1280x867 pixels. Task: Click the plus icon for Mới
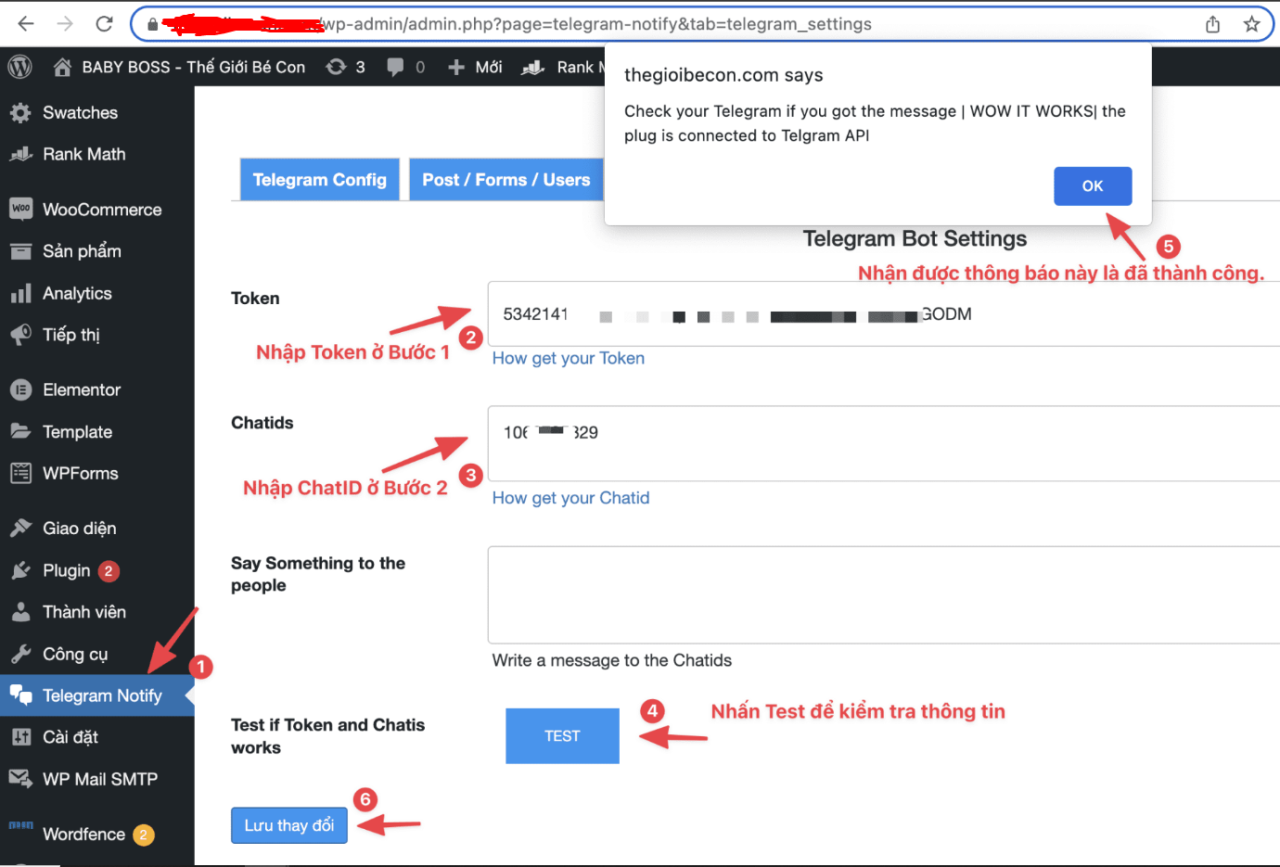point(456,67)
